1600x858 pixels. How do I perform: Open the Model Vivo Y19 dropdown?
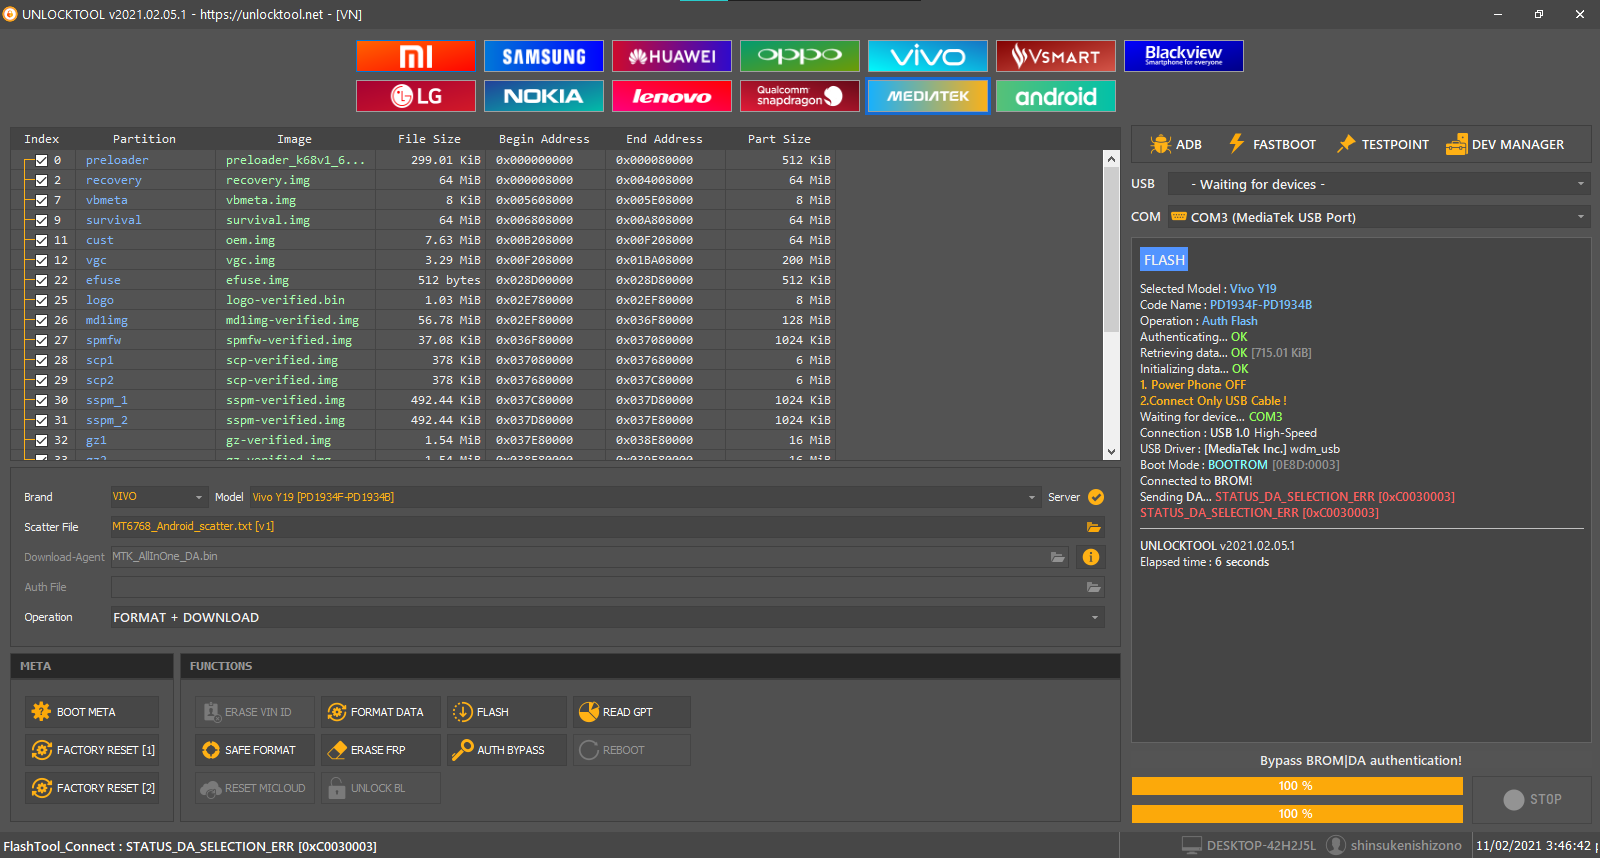point(644,497)
